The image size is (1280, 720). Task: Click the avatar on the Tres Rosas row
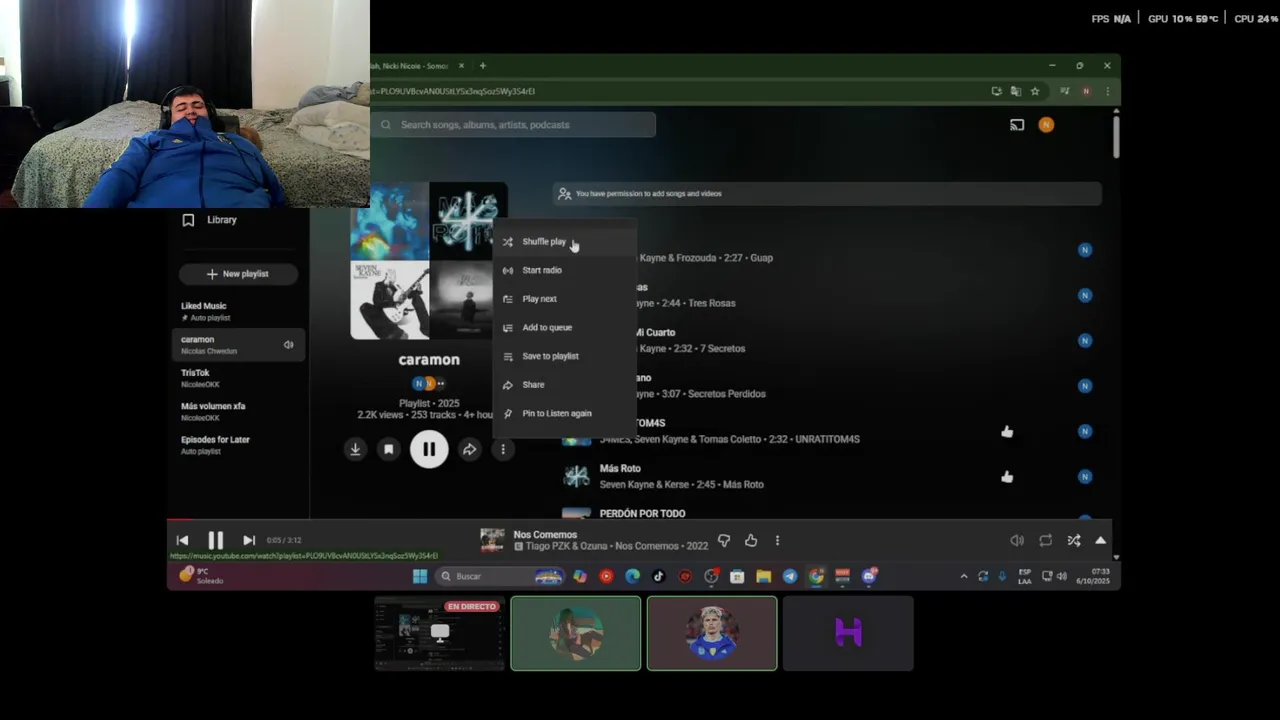[x=1085, y=295]
